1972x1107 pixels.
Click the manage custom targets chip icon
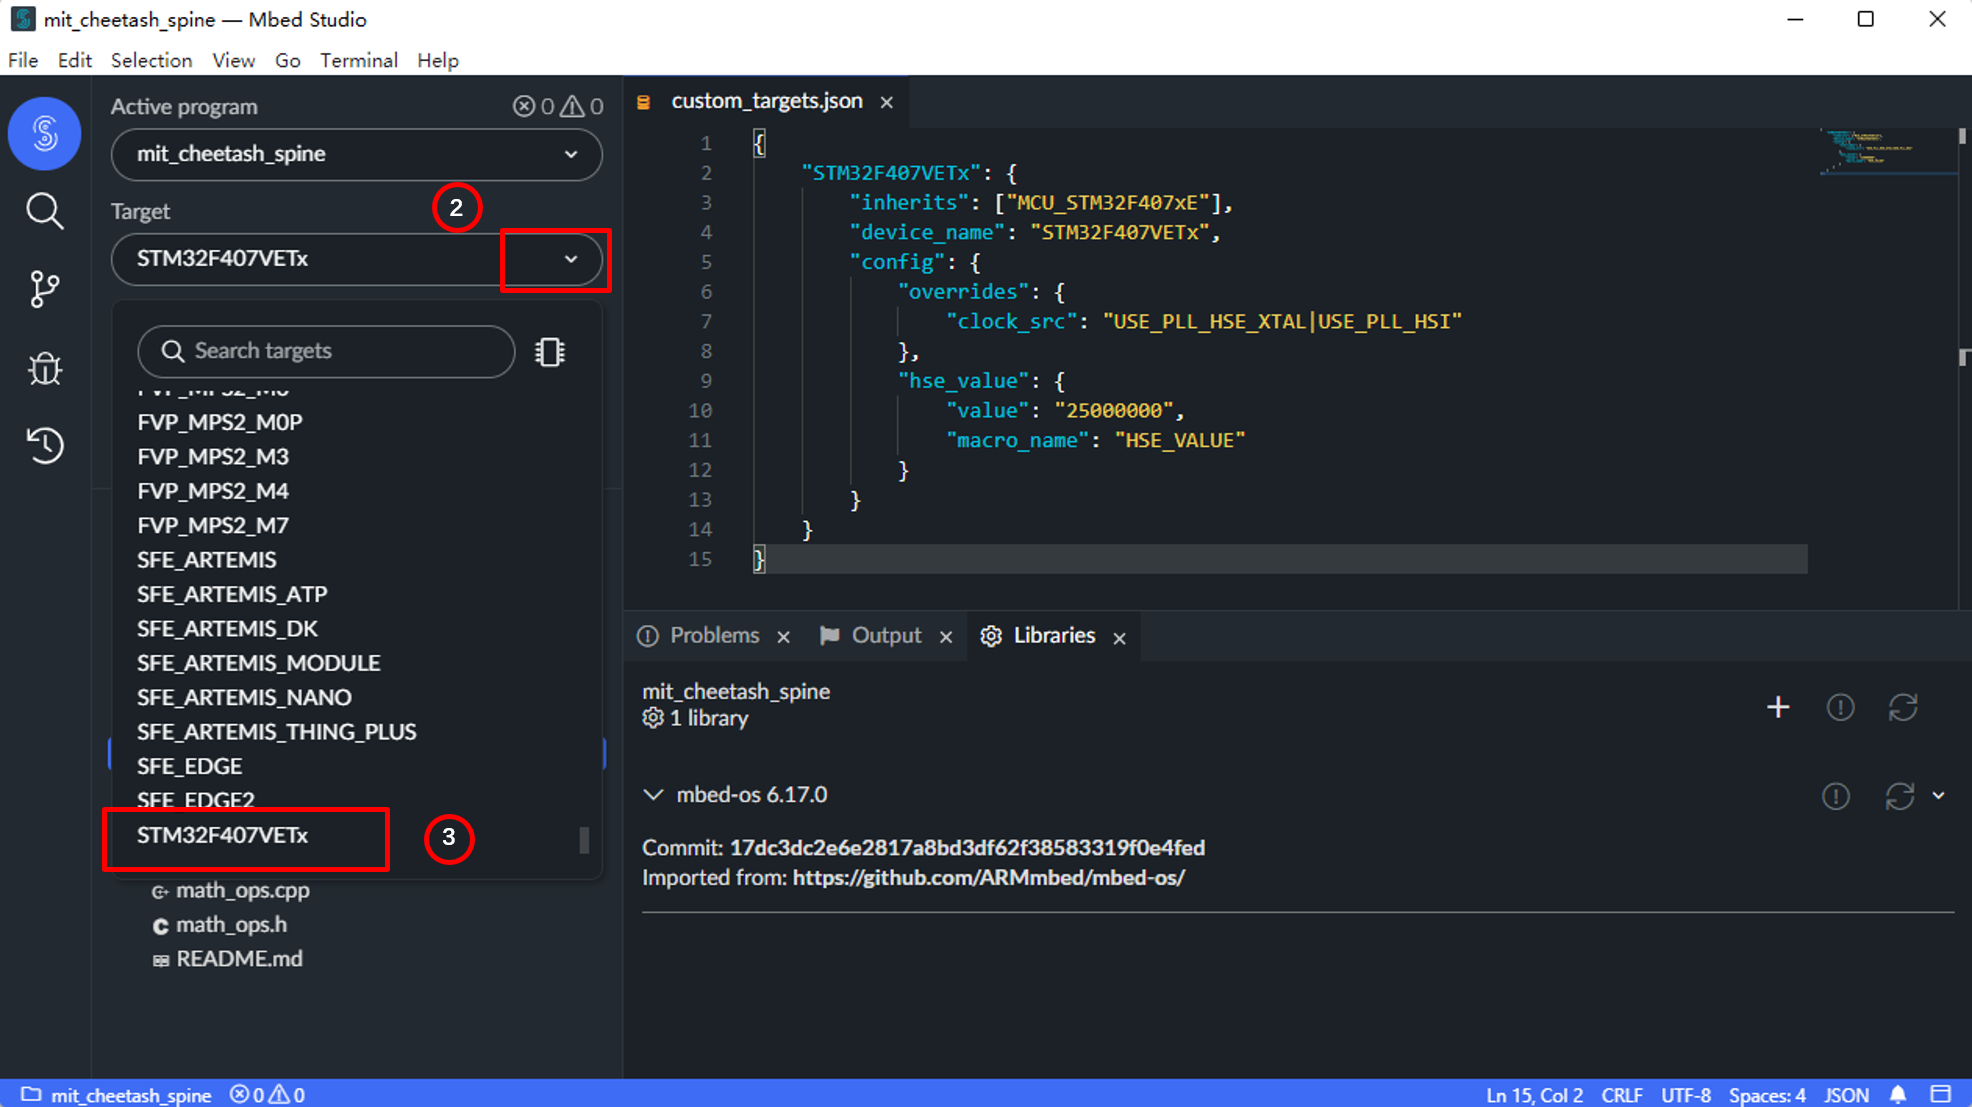[550, 352]
